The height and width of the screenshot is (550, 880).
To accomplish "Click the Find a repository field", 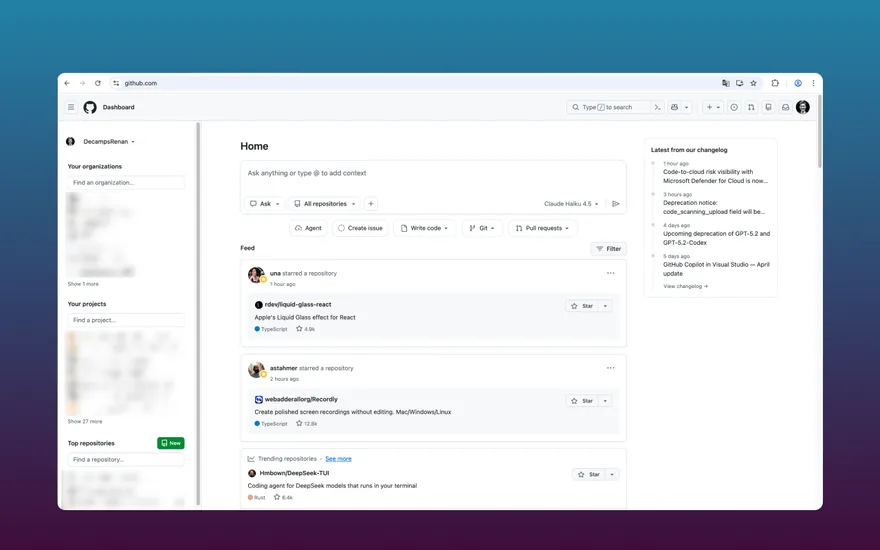I will [x=126, y=460].
